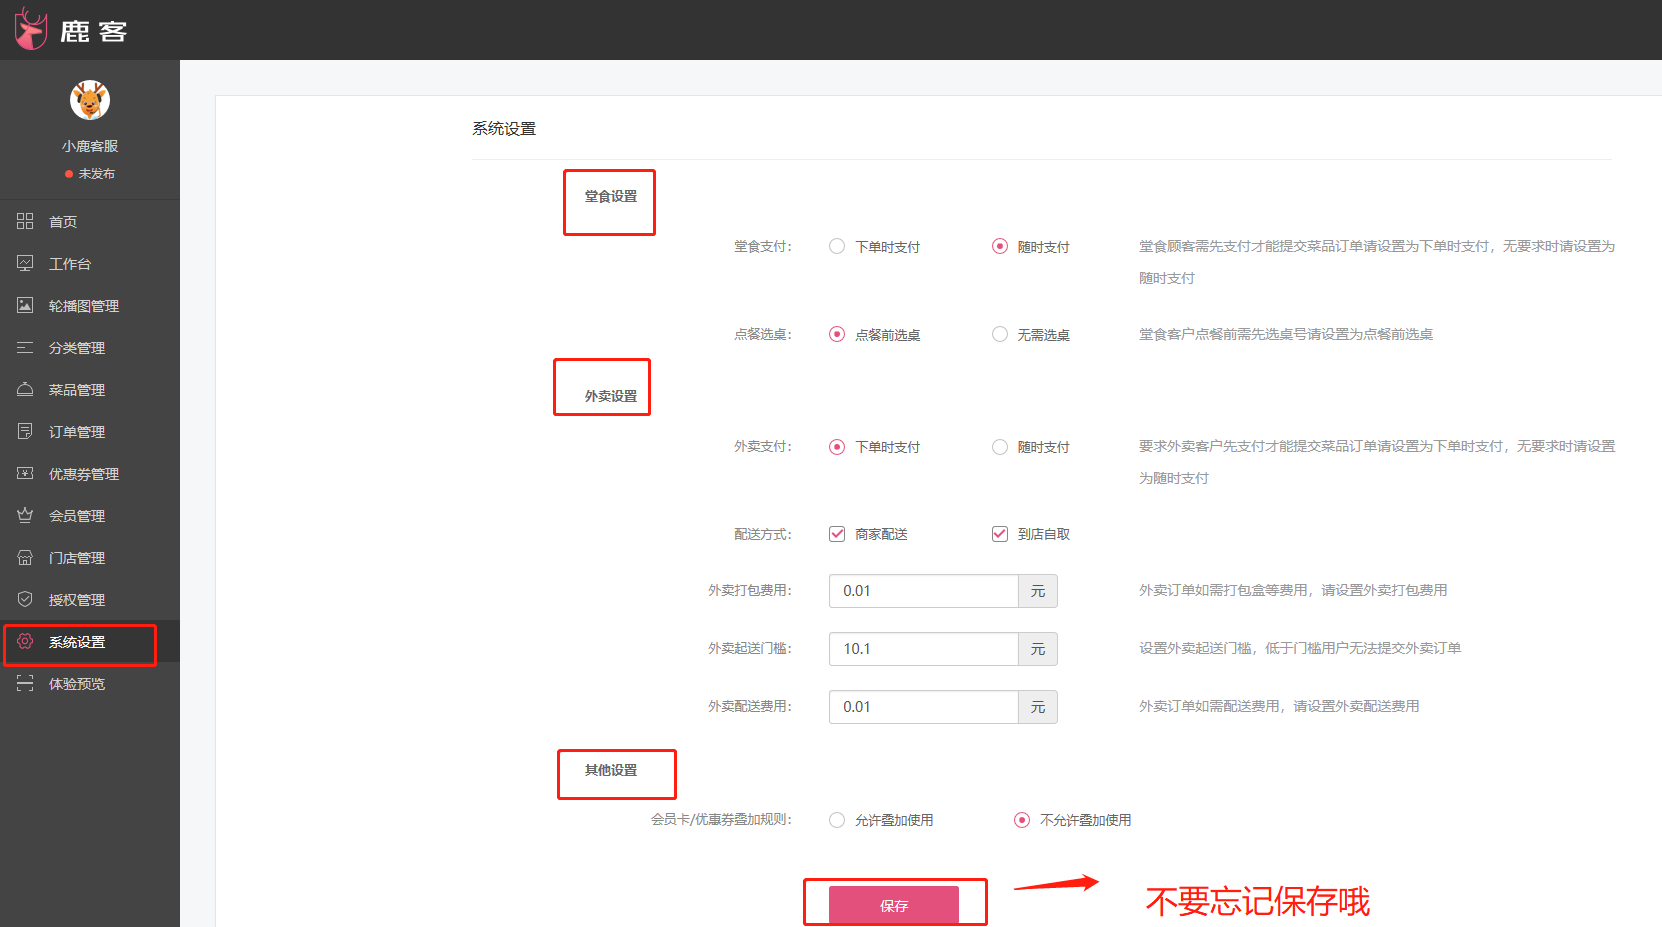Toggle 商家配送 checkbox
This screenshot has width=1662, height=927.
837,534
